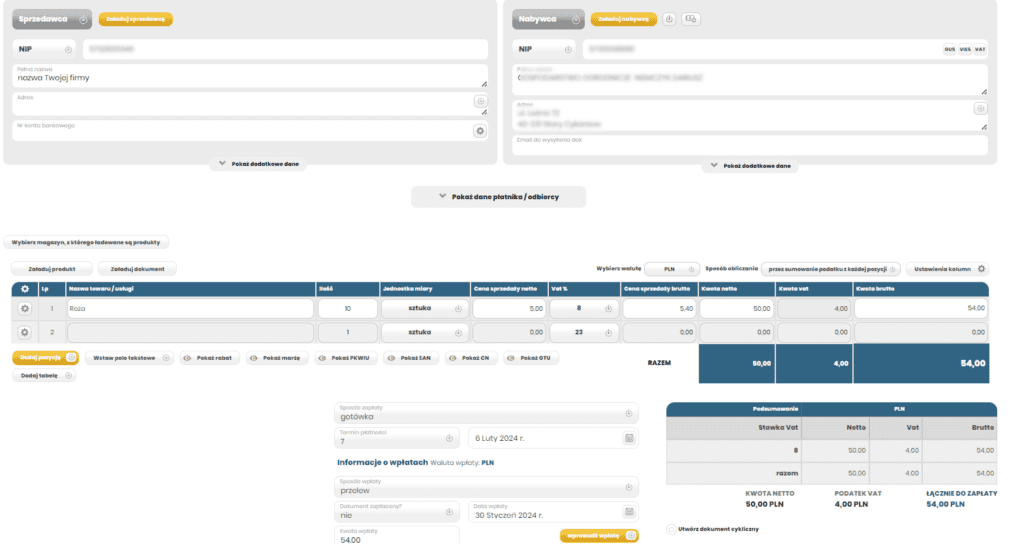
Task: Open the Vat % selector showing 8
Action: (584, 309)
